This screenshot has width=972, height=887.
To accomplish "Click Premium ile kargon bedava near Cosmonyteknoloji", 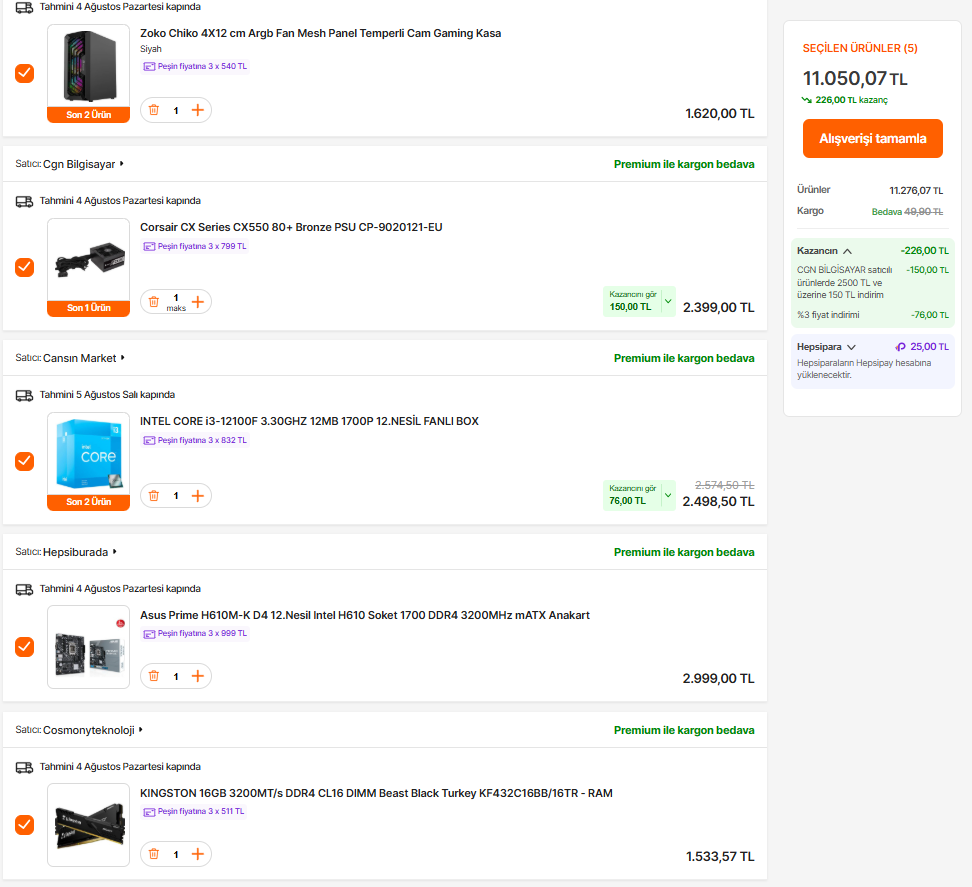I will pyautogui.click(x=684, y=730).
